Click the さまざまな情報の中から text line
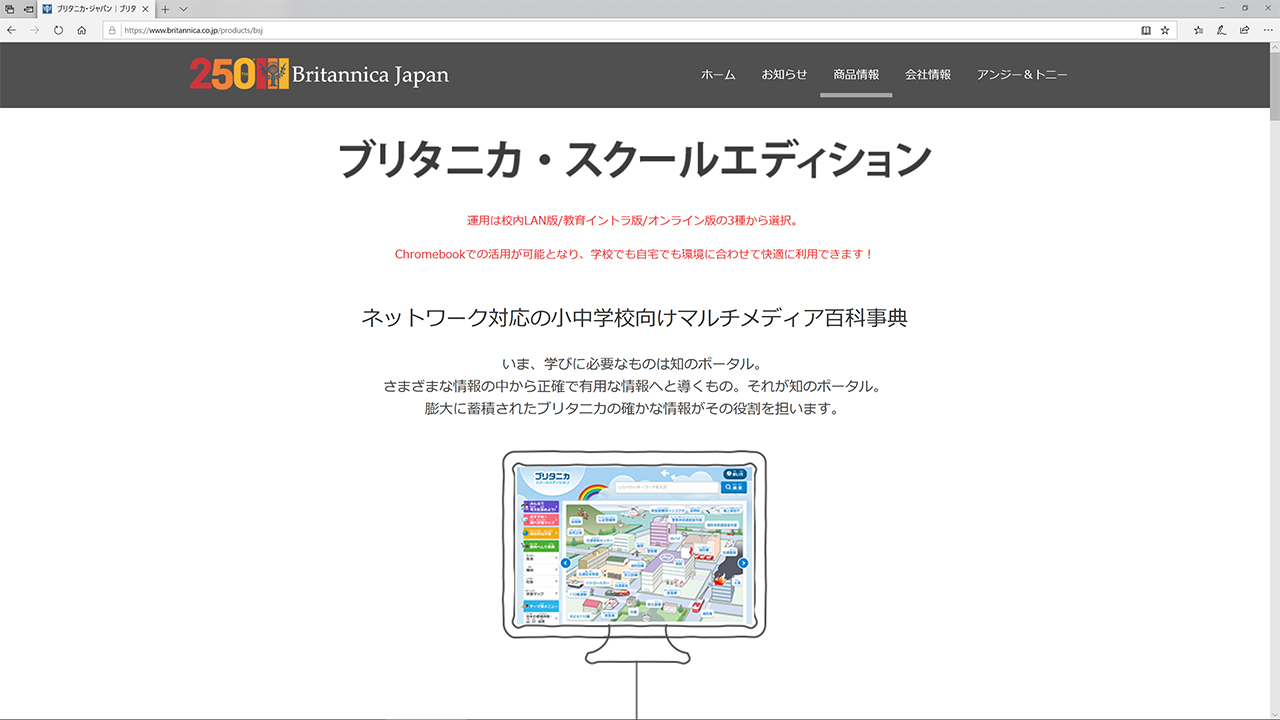The height and width of the screenshot is (720, 1280). point(633,386)
